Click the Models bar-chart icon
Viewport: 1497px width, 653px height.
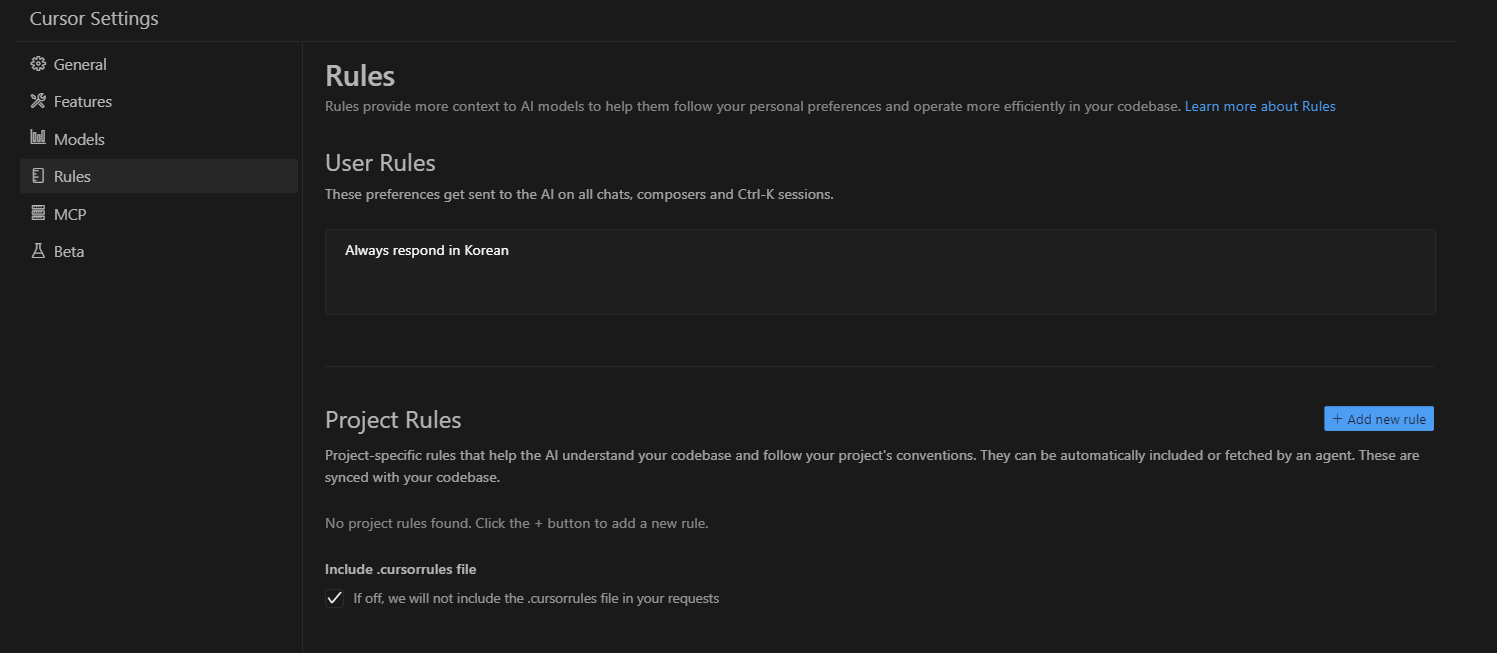tap(38, 138)
